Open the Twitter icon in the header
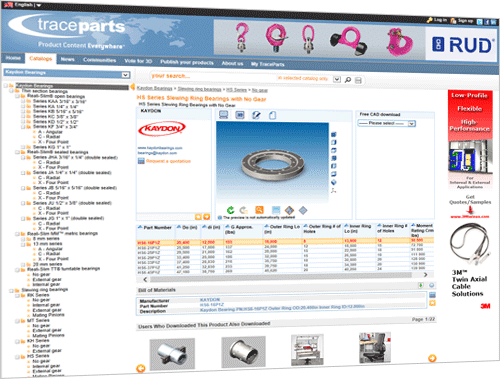 click(x=480, y=22)
